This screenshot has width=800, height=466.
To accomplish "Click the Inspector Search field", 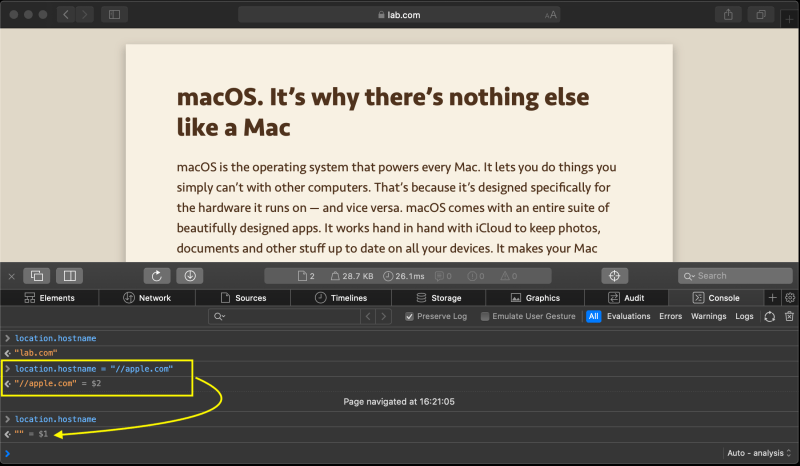I will click(x=735, y=276).
